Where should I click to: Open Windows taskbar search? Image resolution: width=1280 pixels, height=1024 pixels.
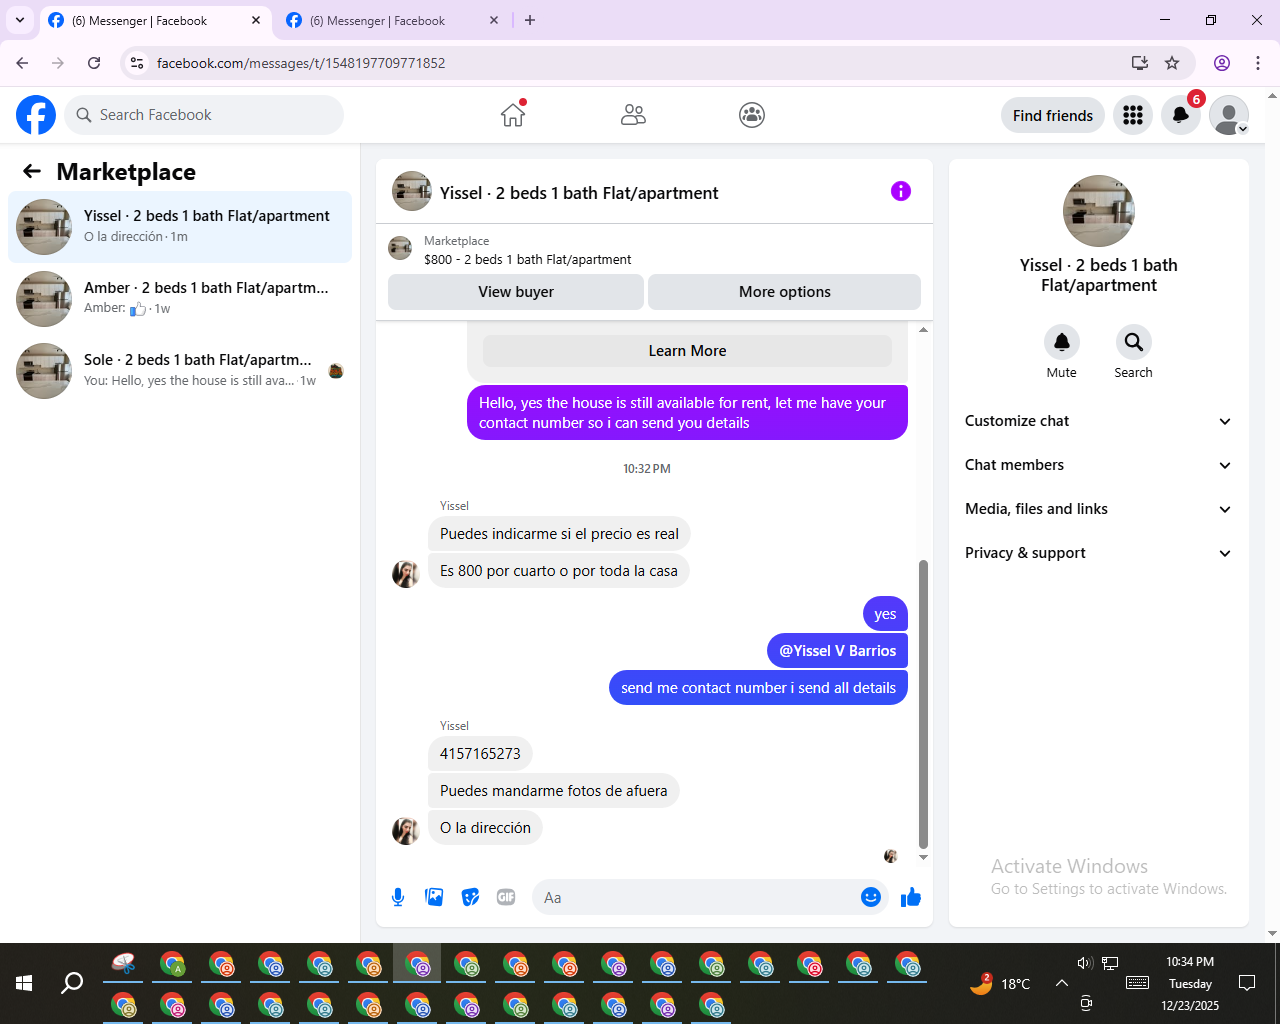click(x=72, y=983)
